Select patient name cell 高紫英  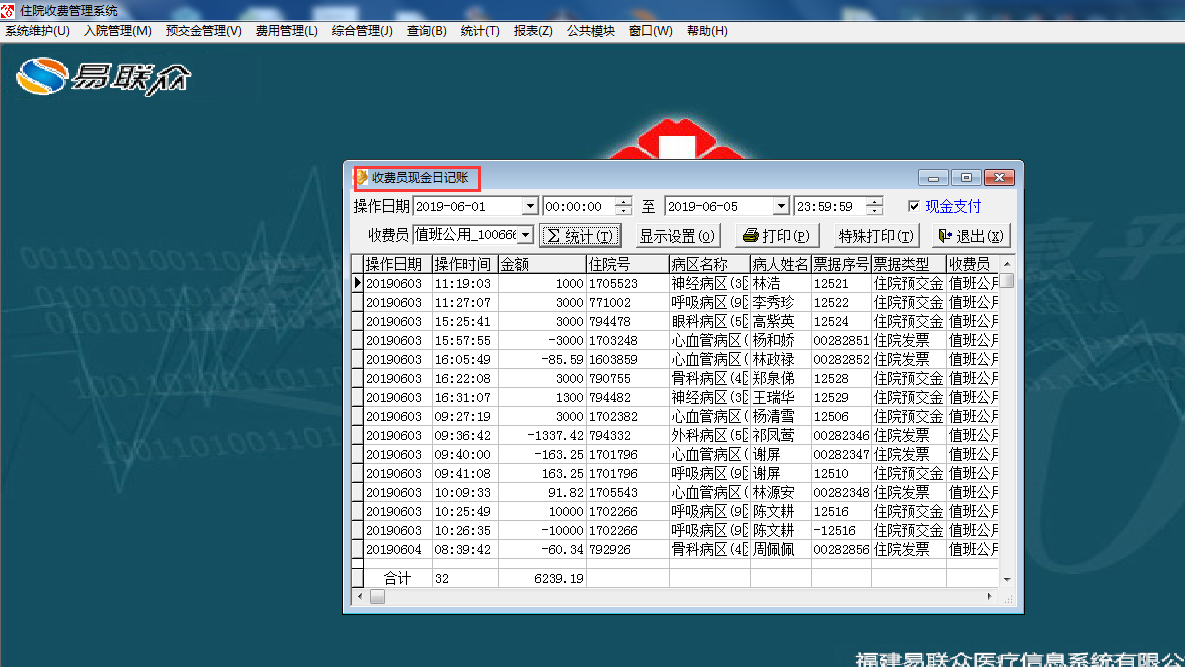(781, 321)
